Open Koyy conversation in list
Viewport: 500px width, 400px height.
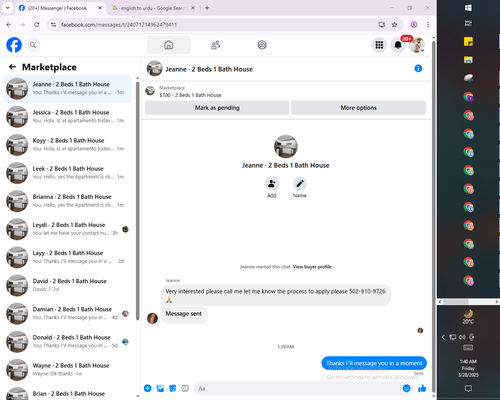point(67,145)
